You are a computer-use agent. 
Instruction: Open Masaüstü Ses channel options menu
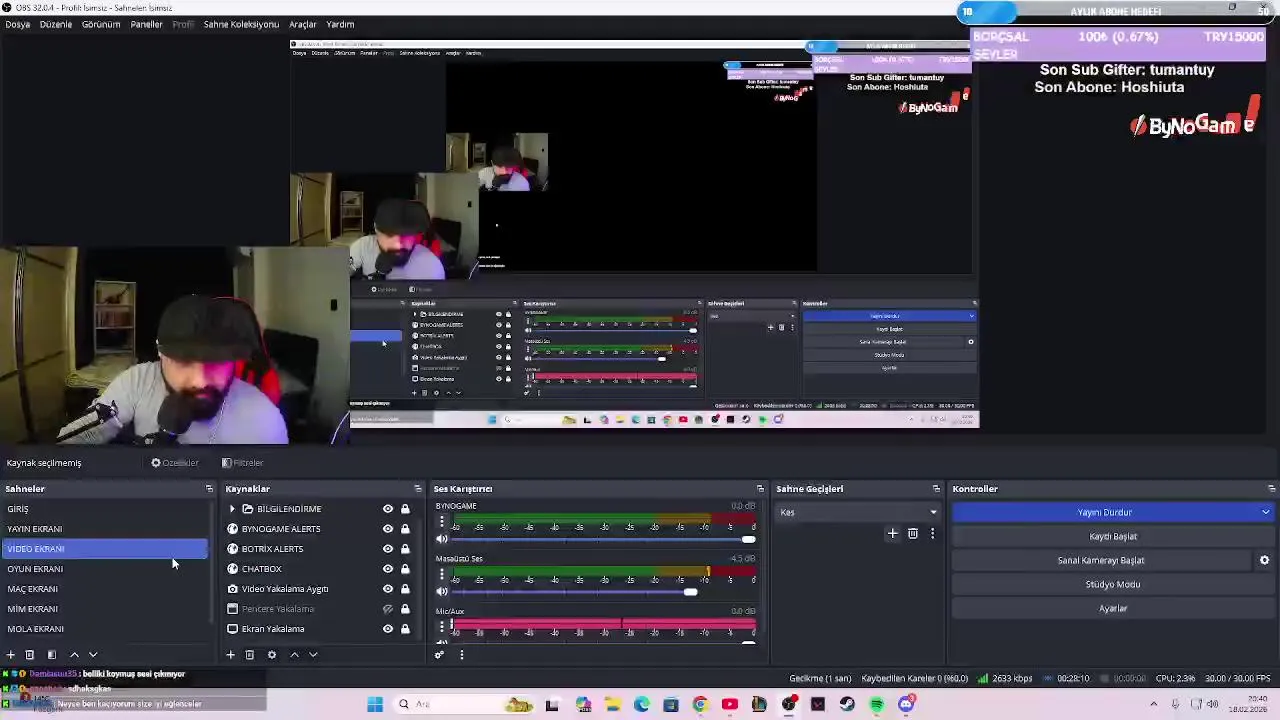(441, 575)
